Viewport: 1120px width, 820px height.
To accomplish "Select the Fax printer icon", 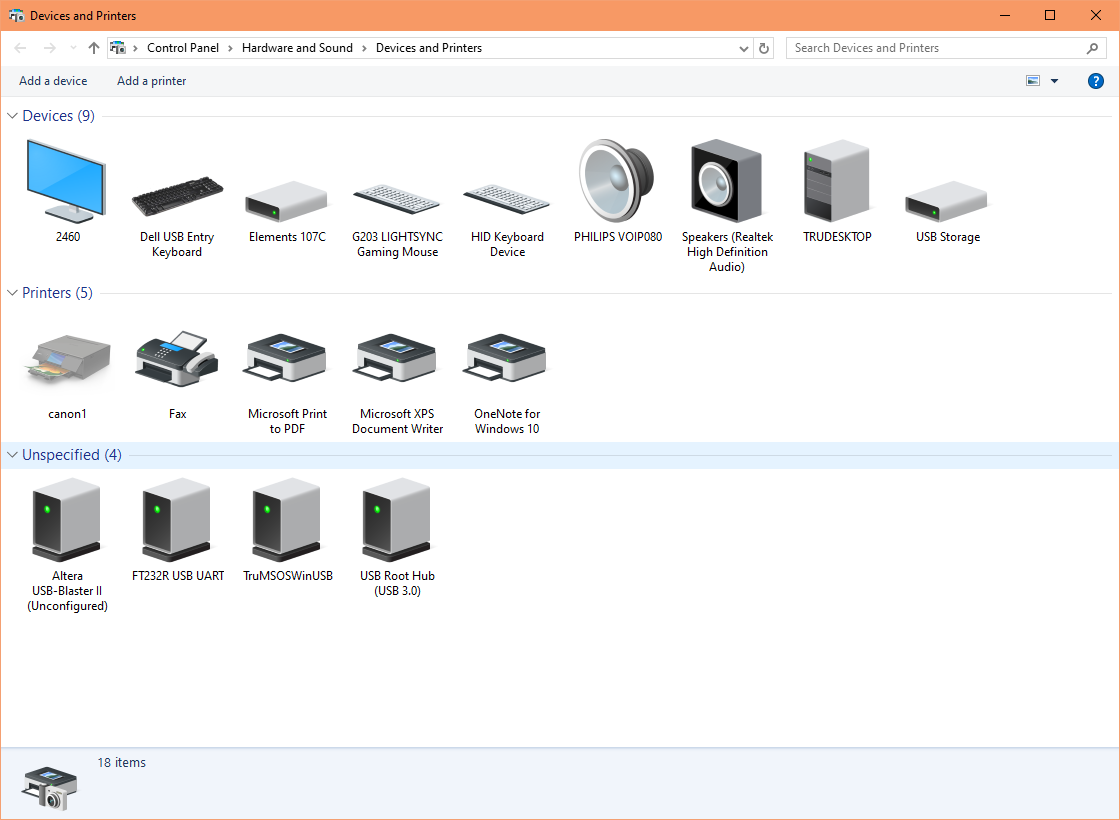I will [x=177, y=359].
